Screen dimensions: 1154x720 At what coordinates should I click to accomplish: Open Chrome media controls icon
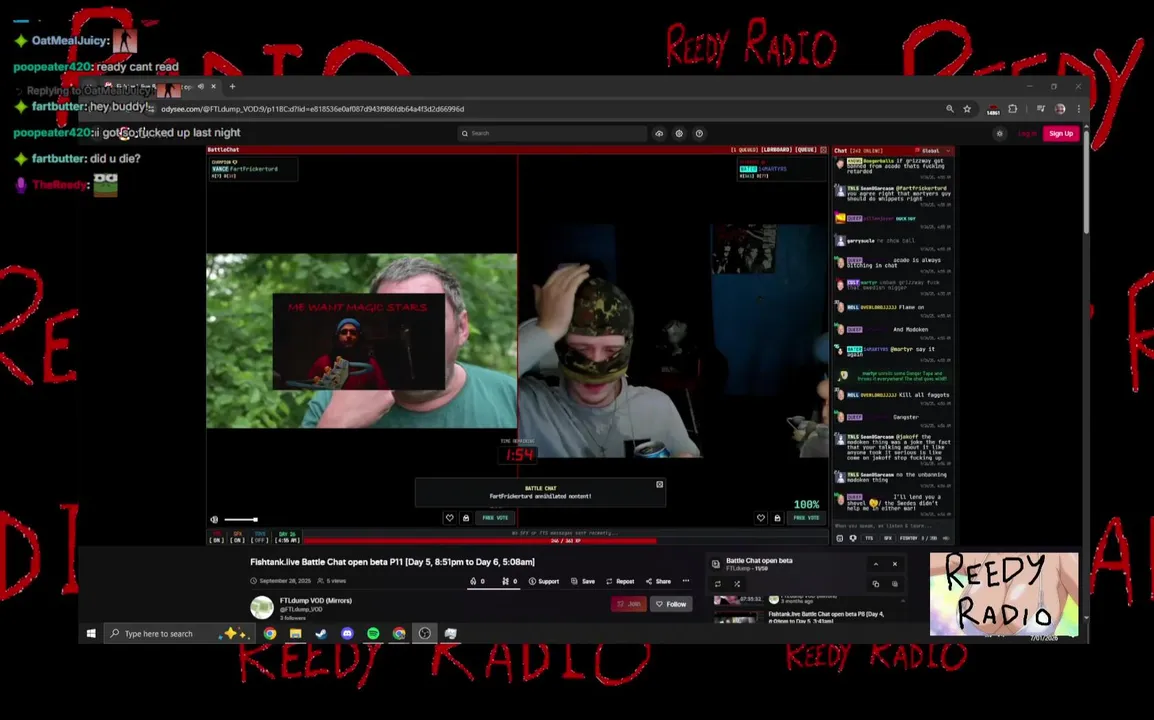tap(1041, 109)
